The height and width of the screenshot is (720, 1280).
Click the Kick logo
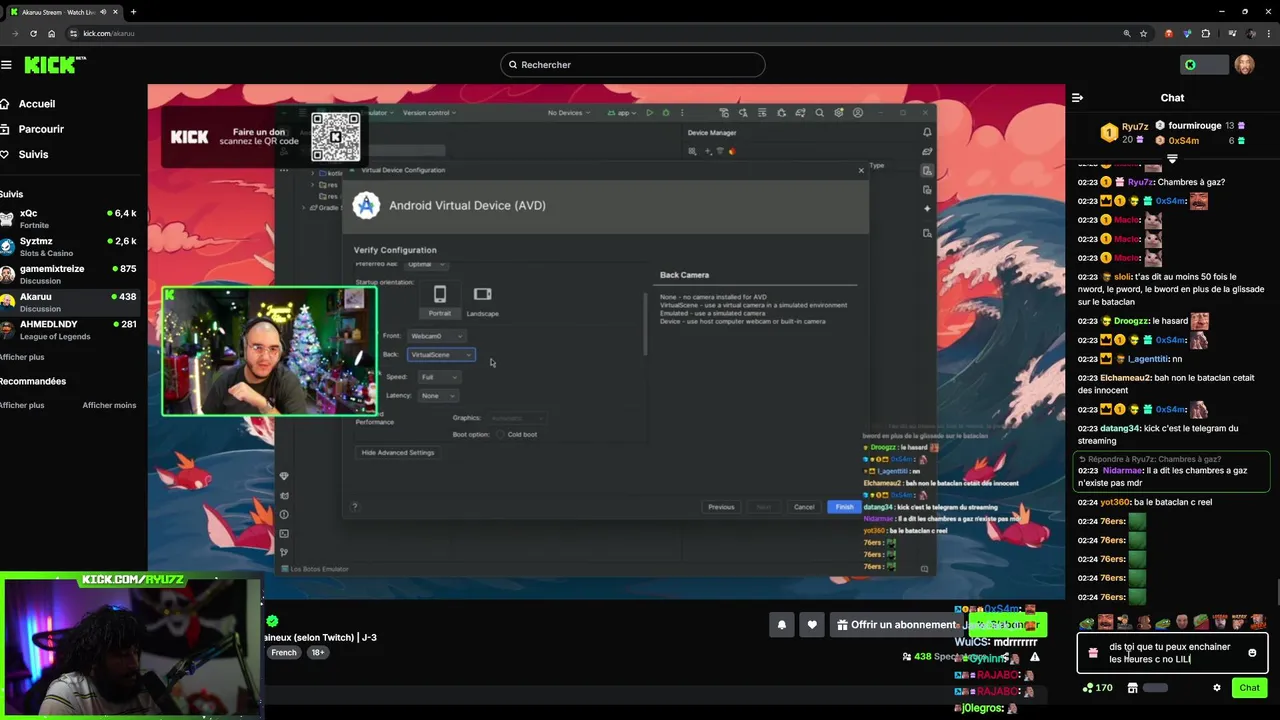pyautogui.click(x=55, y=65)
